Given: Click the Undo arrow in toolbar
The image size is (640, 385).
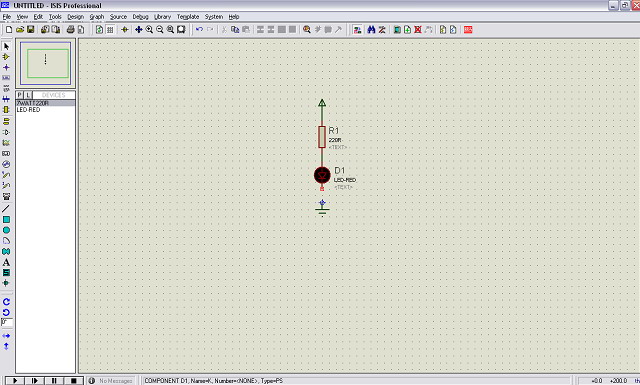Looking at the screenshot, I should point(199,29).
